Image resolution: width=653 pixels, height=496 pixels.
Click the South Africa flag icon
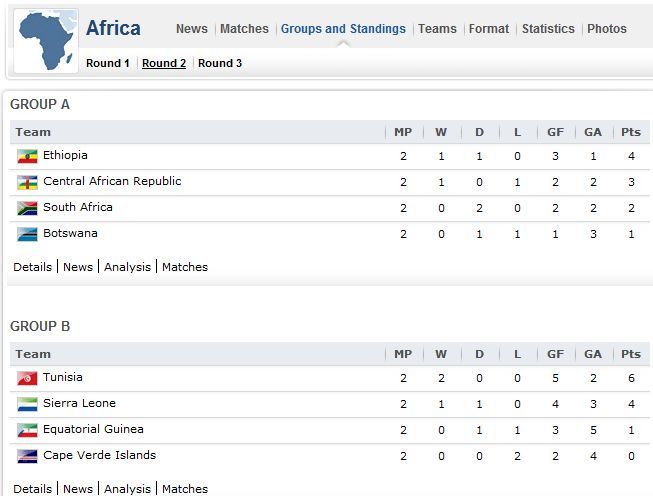[x=27, y=208]
